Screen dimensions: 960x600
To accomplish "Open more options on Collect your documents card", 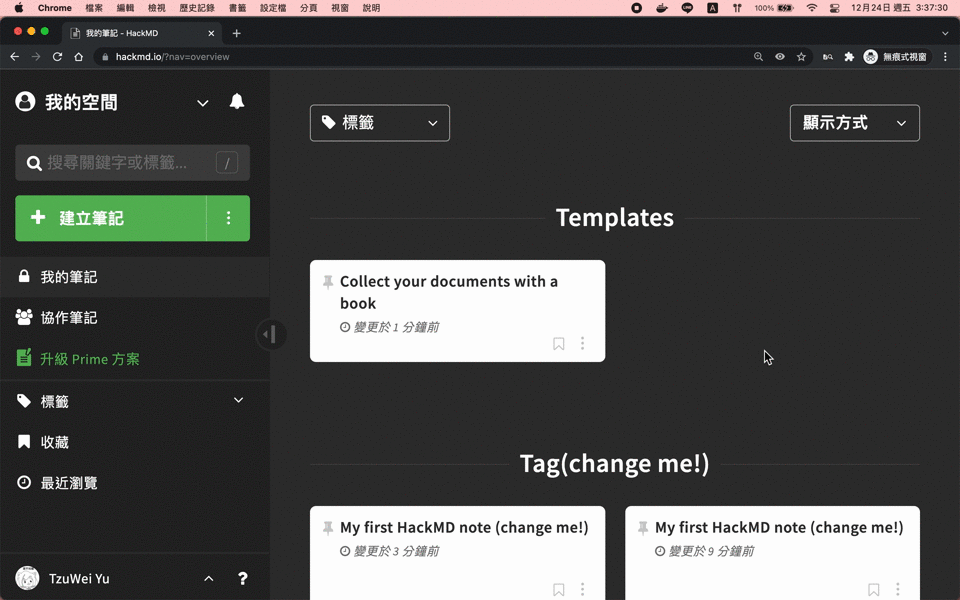I will click(582, 343).
